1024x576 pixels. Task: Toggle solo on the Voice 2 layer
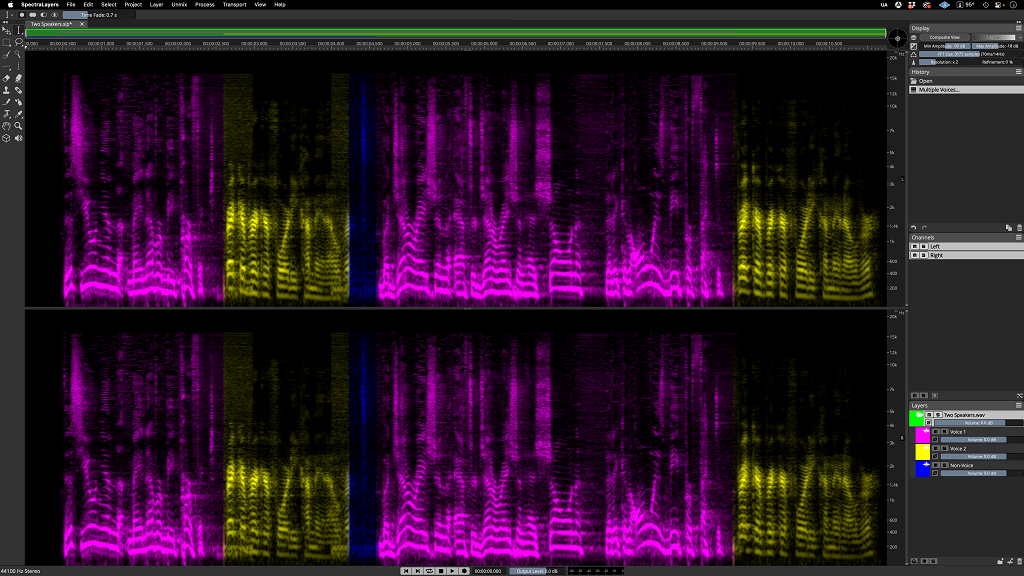[944, 449]
